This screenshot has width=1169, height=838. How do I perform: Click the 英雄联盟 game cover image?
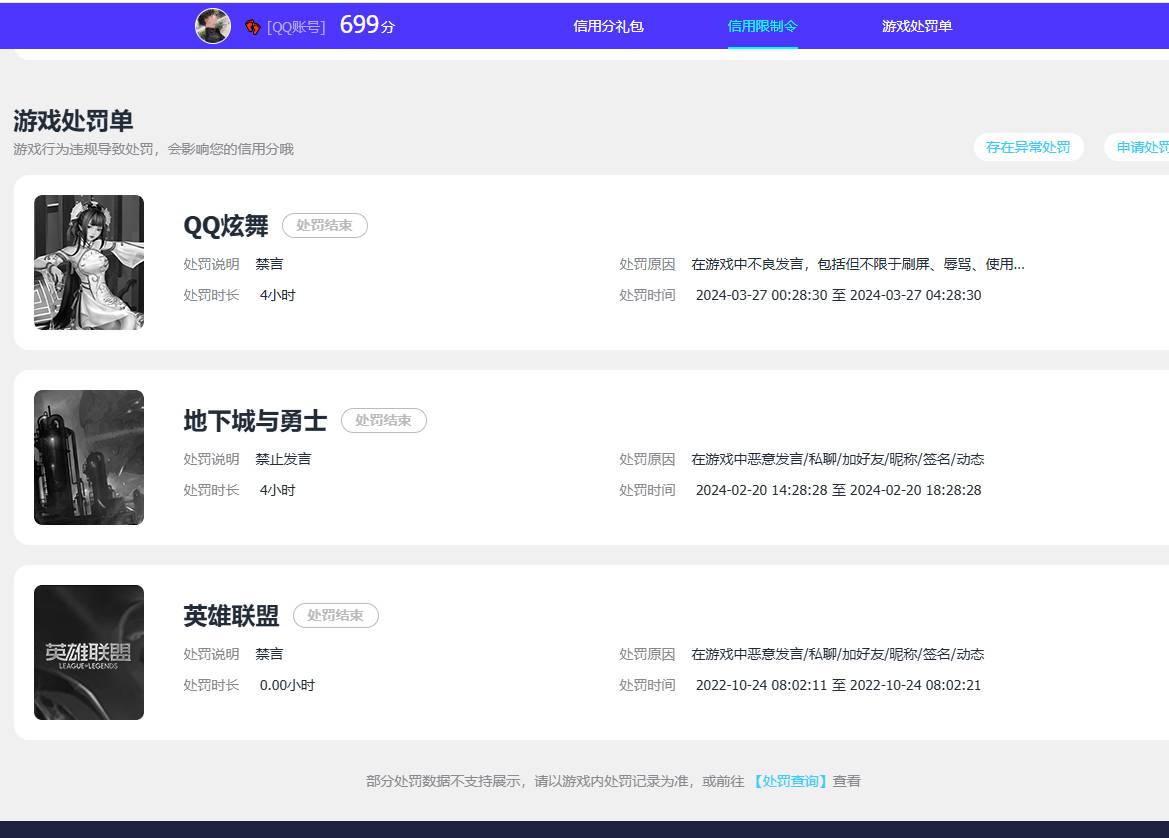(x=88, y=651)
